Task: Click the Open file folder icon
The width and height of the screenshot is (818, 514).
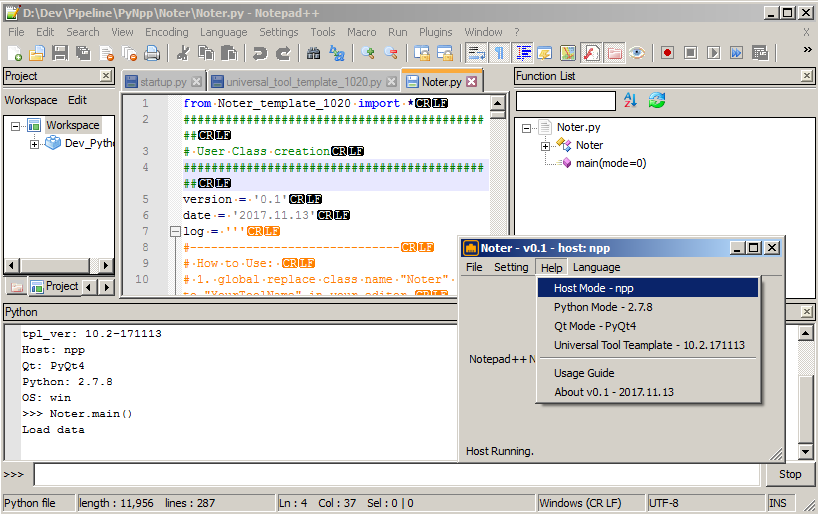Action: 37,53
